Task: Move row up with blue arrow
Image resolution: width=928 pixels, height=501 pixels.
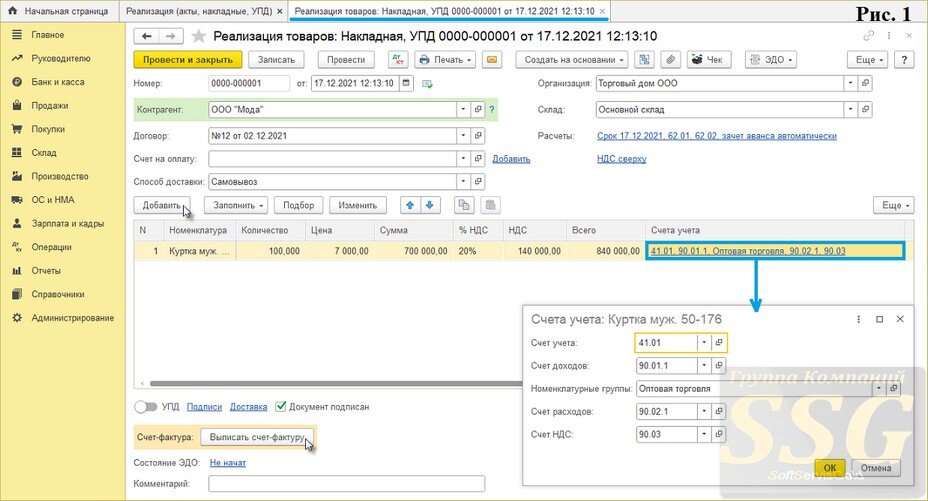Action: click(x=410, y=205)
